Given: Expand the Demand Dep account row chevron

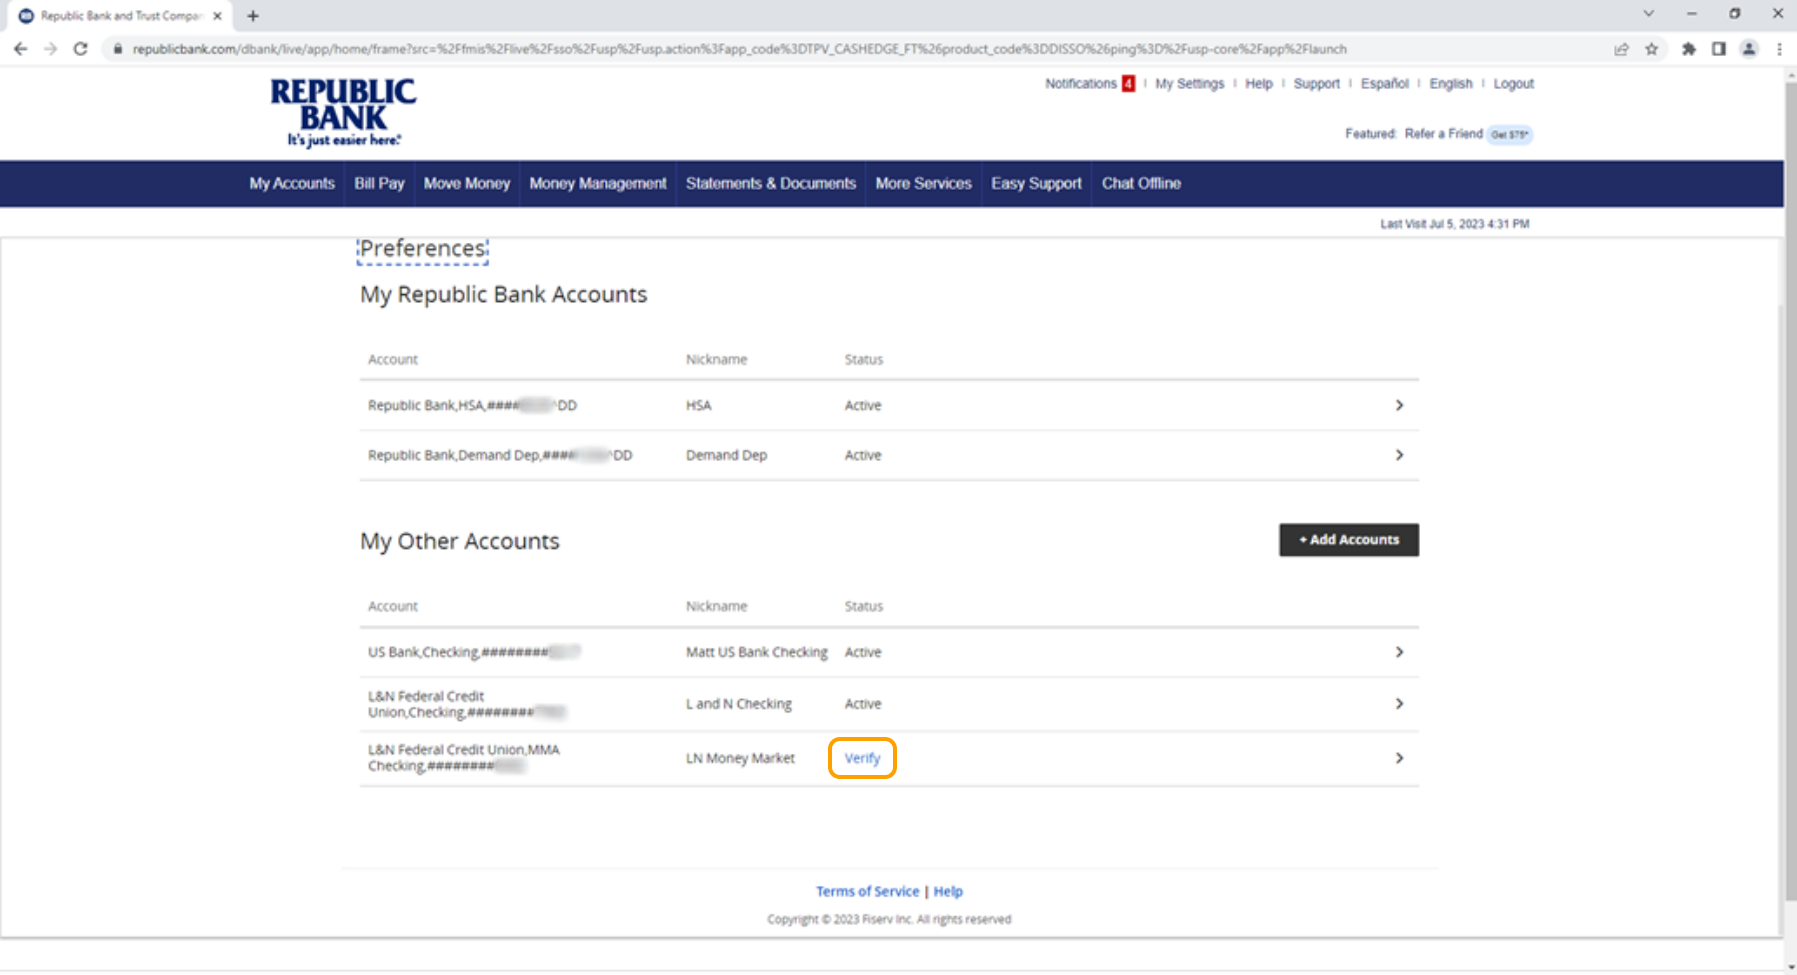Looking at the screenshot, I should coord(1399,455).
